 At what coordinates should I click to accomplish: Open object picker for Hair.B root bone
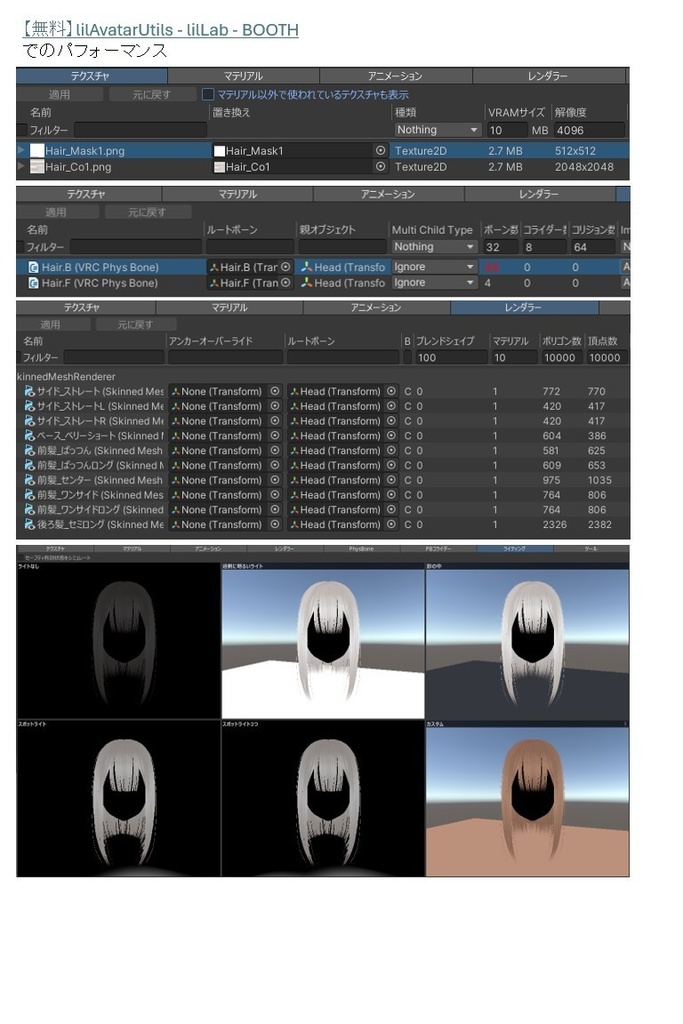click(x=285, y=267)
